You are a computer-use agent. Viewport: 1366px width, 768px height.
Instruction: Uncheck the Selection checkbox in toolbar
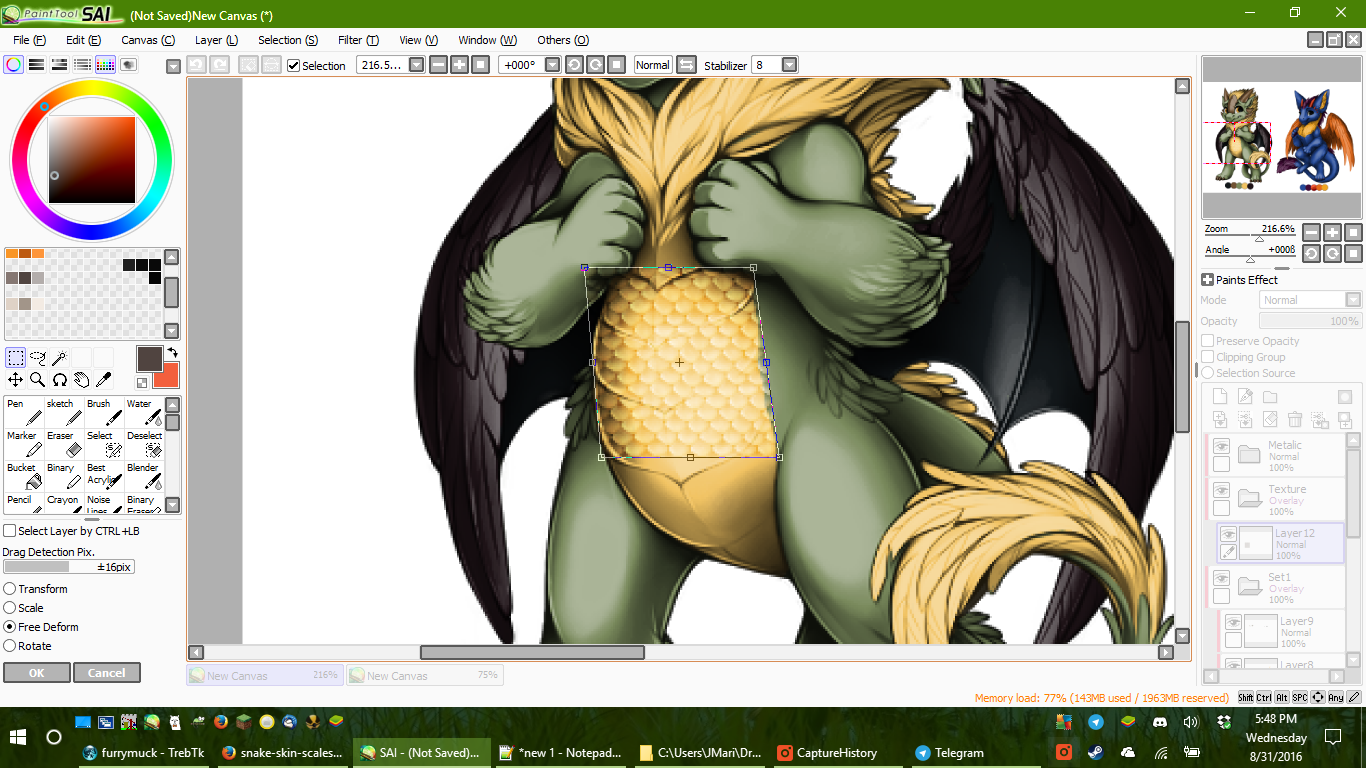tap(294, 66)
